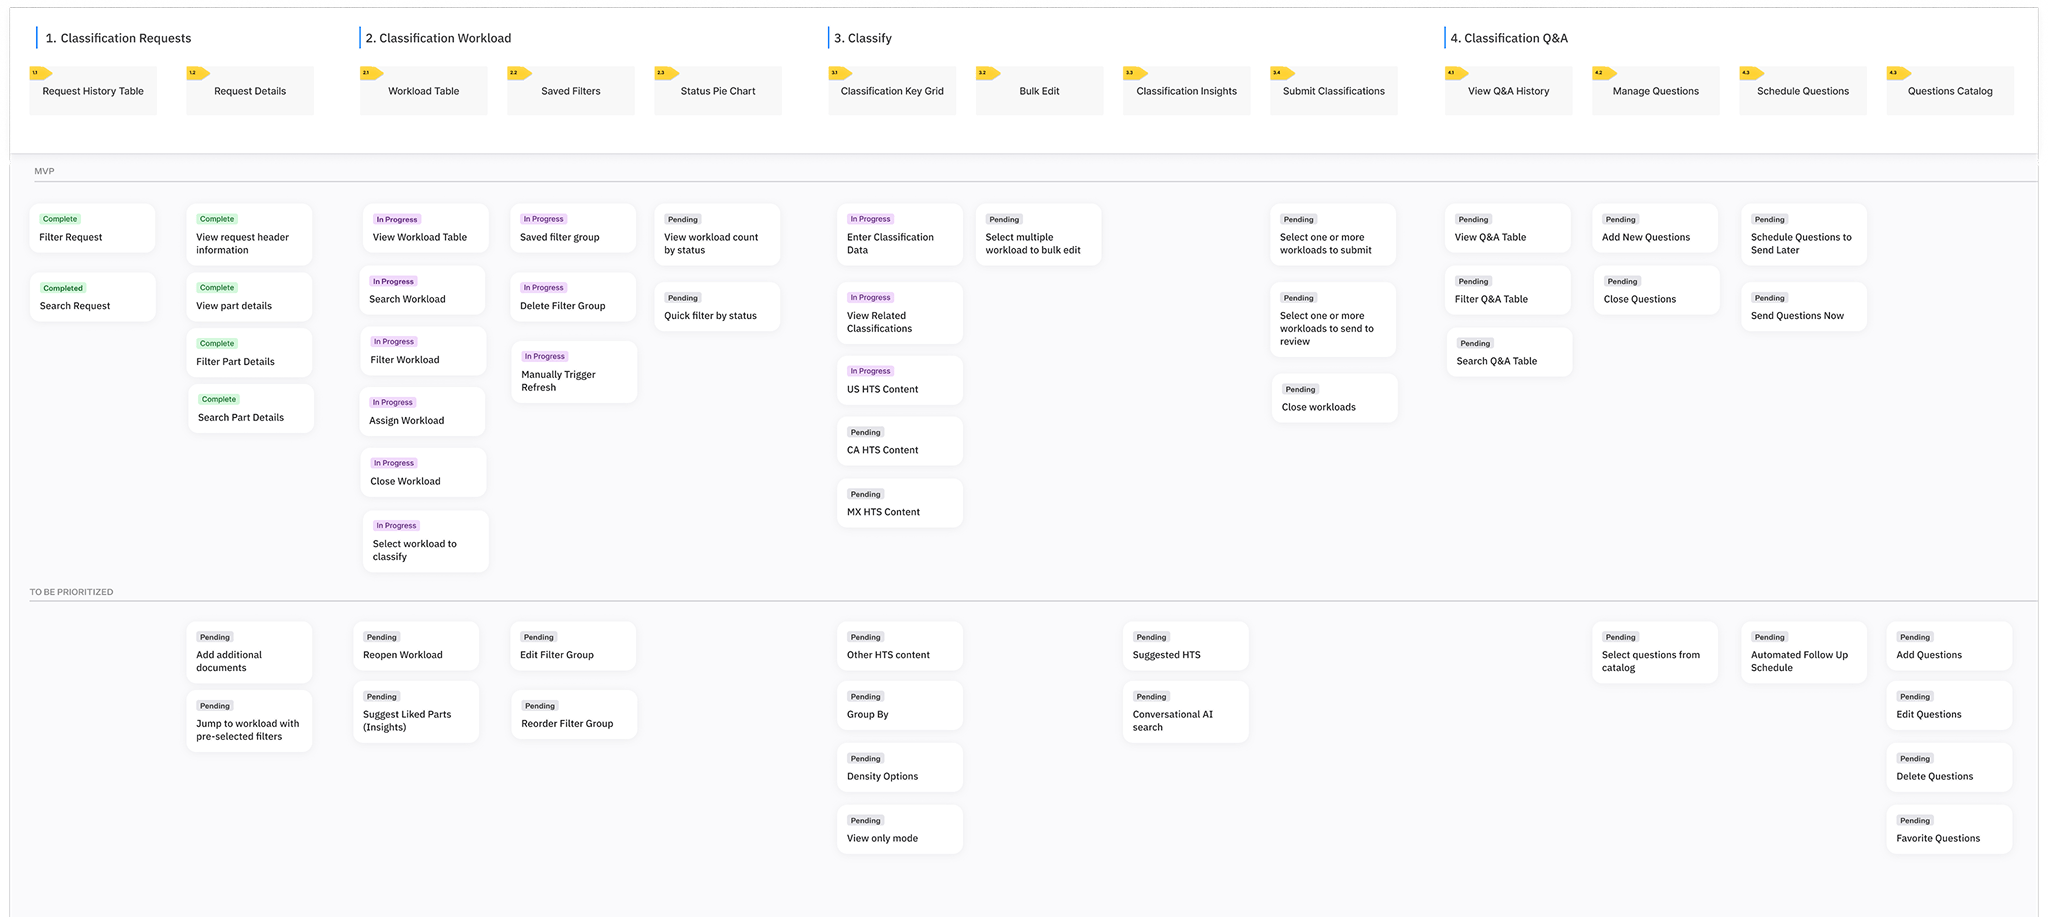
Task: Open the Classification Key Grid header card
Action: click(892, 91)
